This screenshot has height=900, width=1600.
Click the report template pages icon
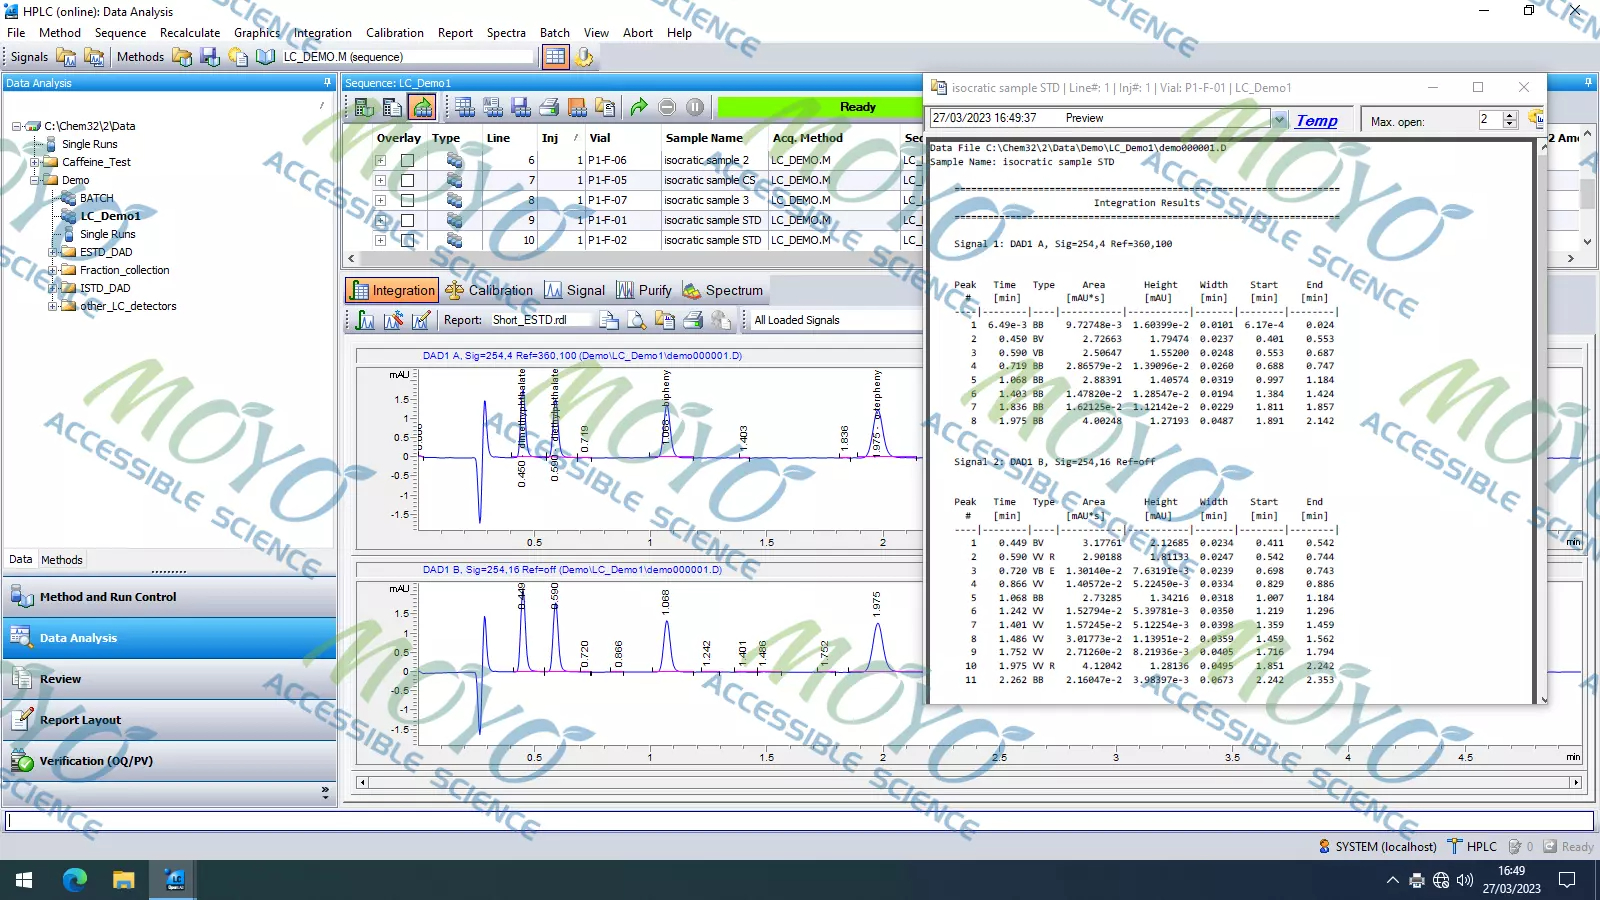[x=609, y=320]
